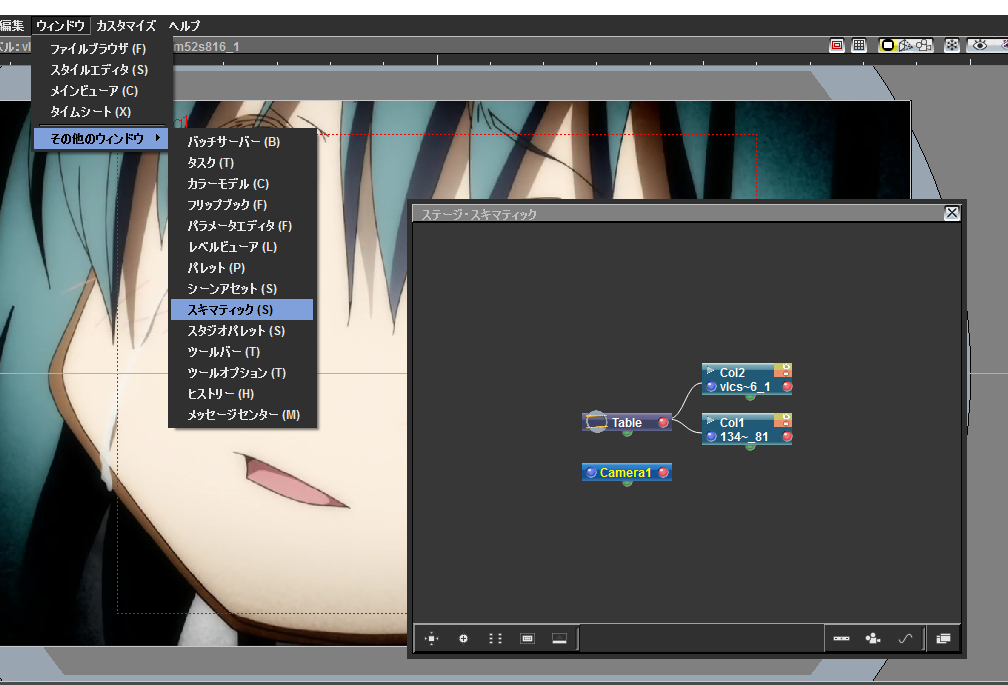Screen dimensions: 1008x685
Task: Click the vlcs~6_1 level name on Col2
Action: tap(744, 387)
